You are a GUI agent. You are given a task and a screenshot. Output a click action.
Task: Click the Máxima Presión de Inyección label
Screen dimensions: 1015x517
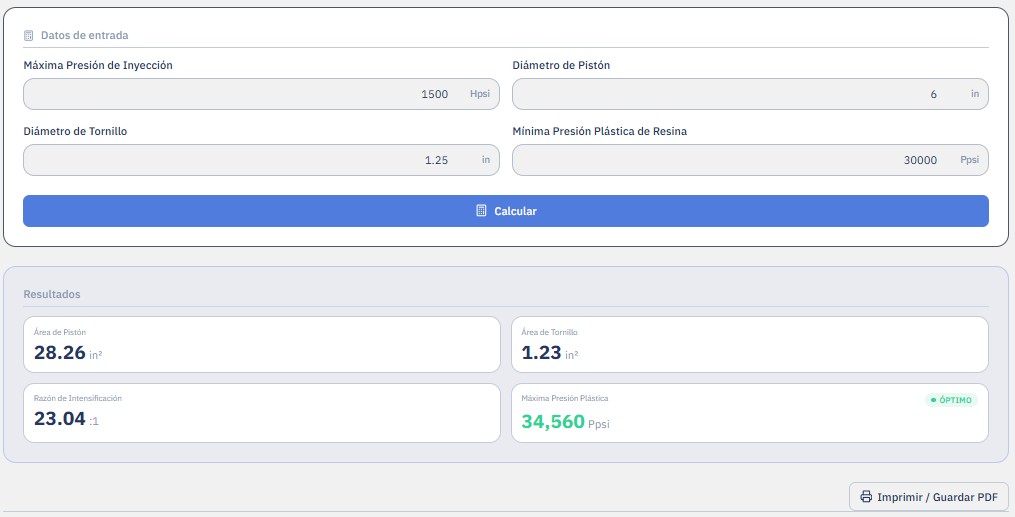pos(98,65)
